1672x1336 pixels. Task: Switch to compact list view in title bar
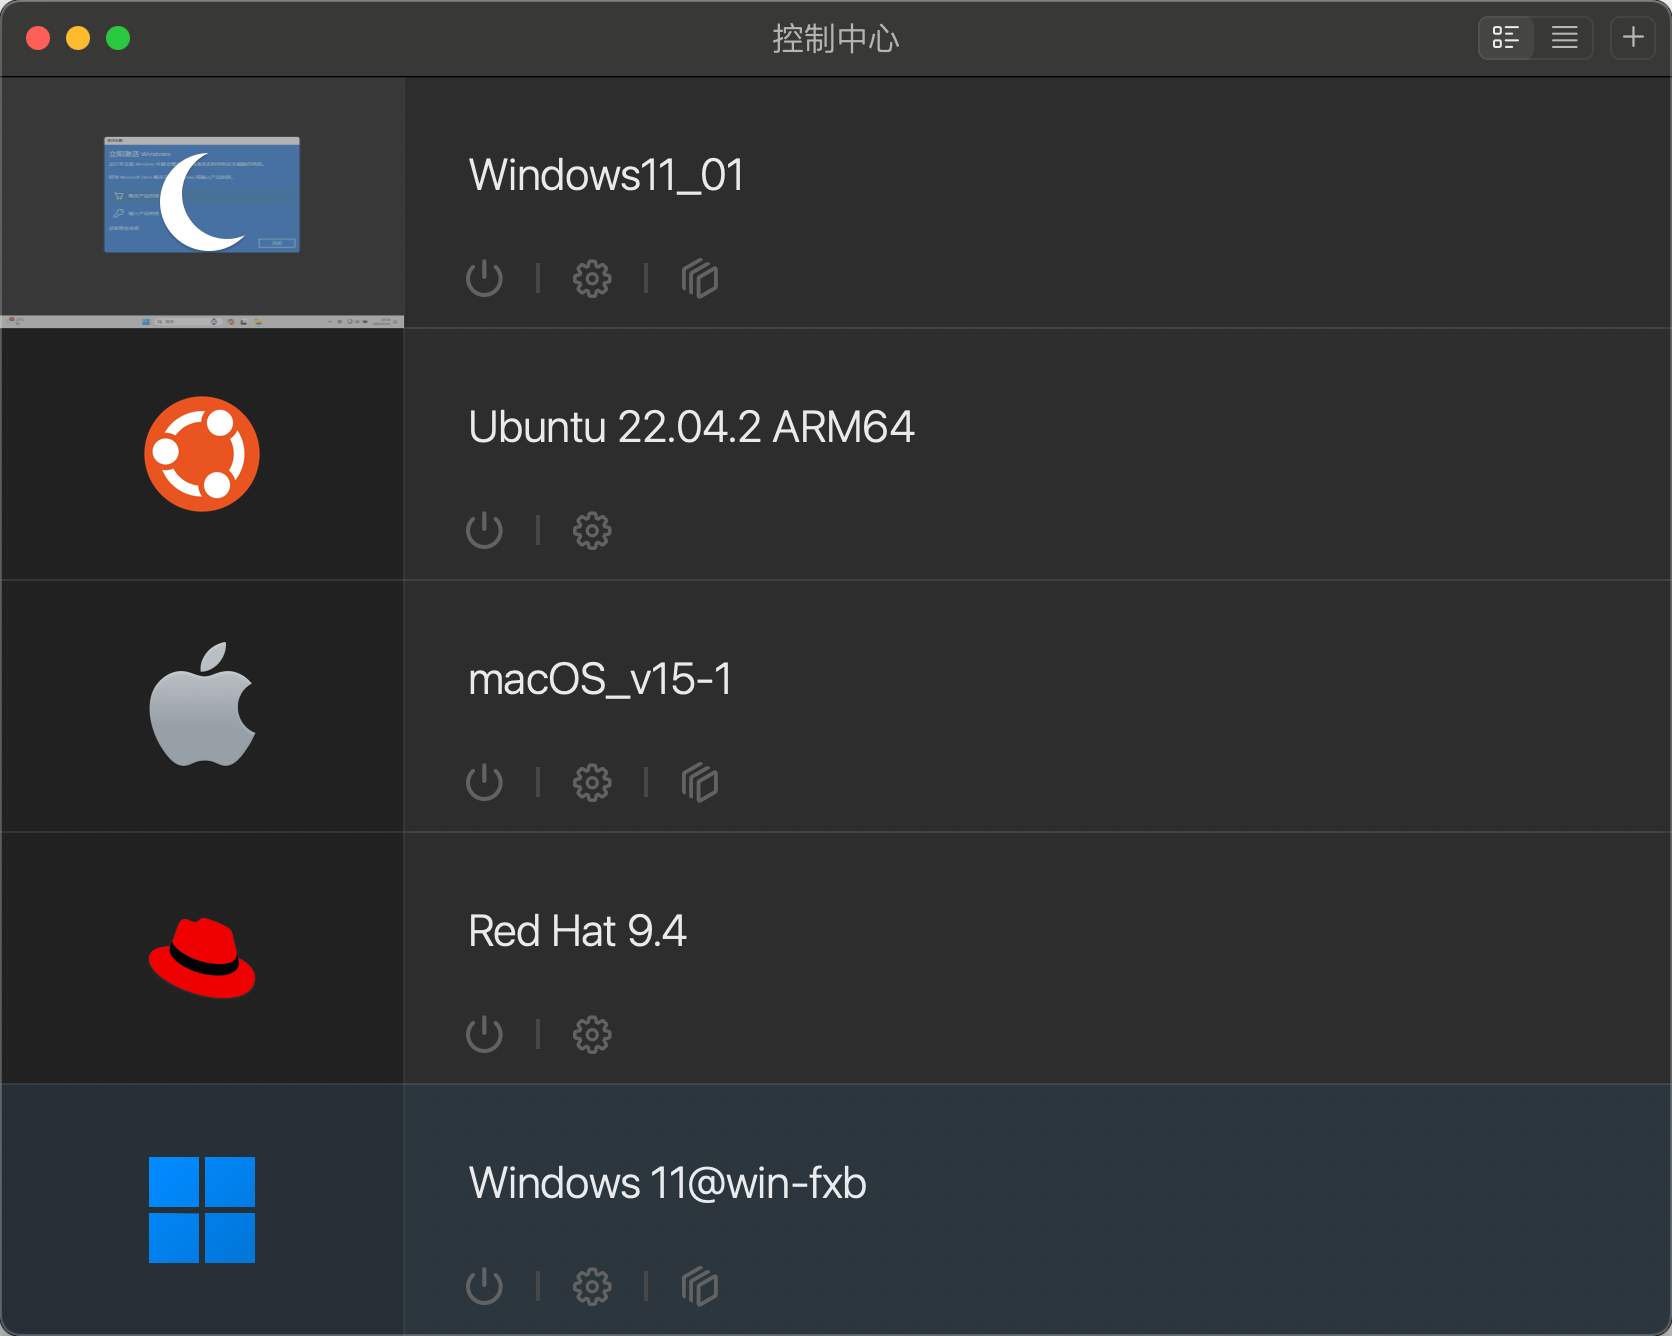tap(1564, 38)
